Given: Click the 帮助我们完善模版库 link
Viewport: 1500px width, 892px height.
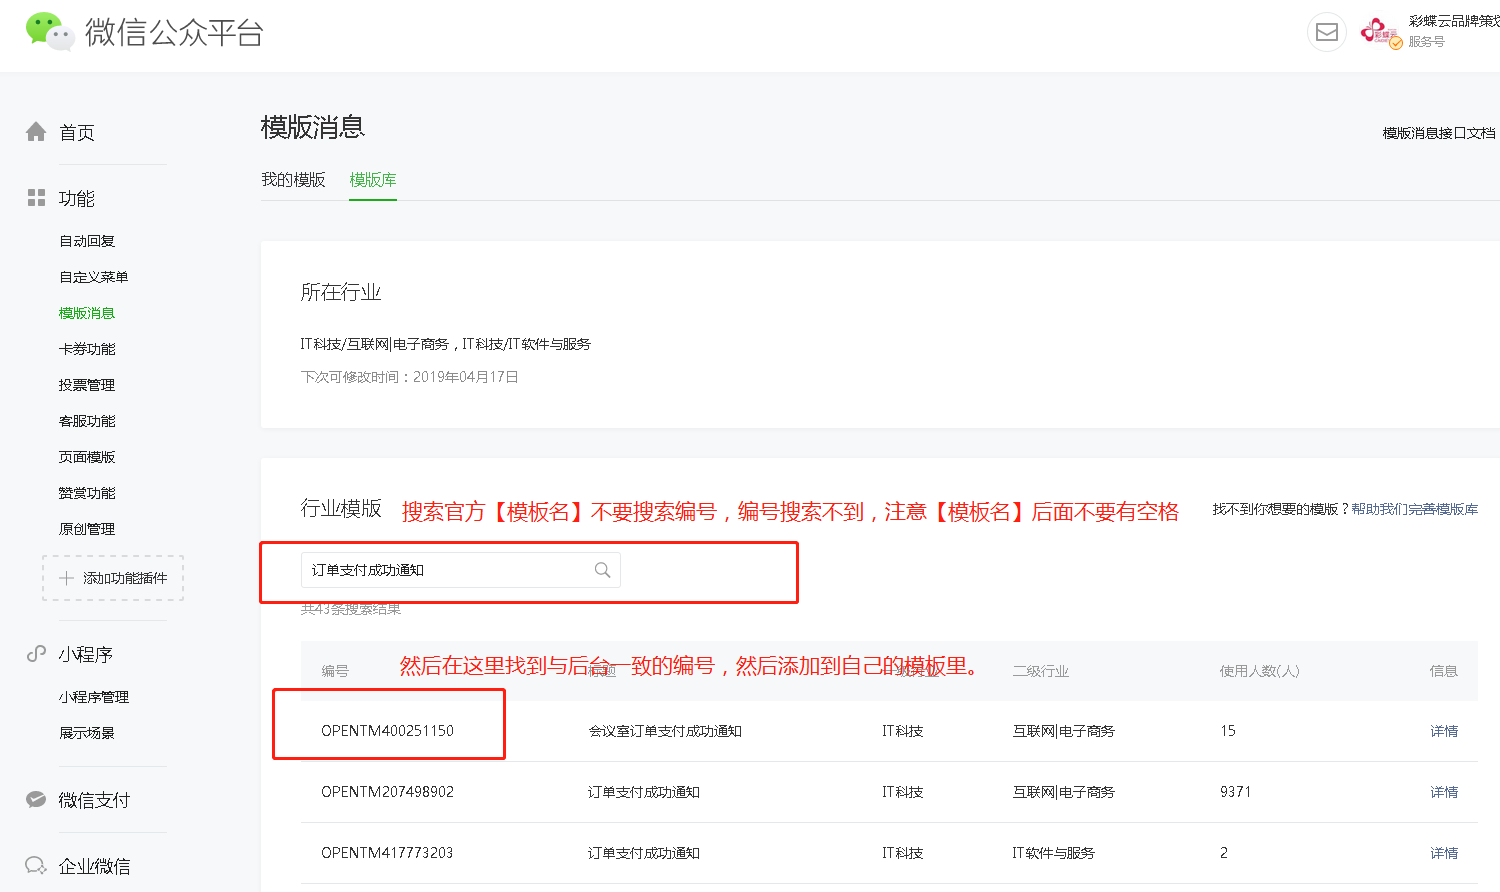Looking at the screenshot, I should [x=1414, y=509].
